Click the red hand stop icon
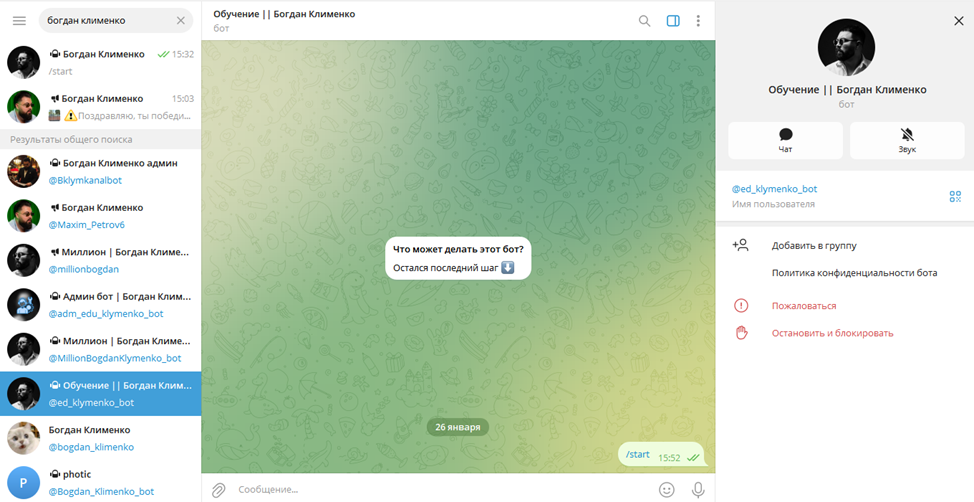This screenshot has height=502, width=974. click(x=741, y=333)
